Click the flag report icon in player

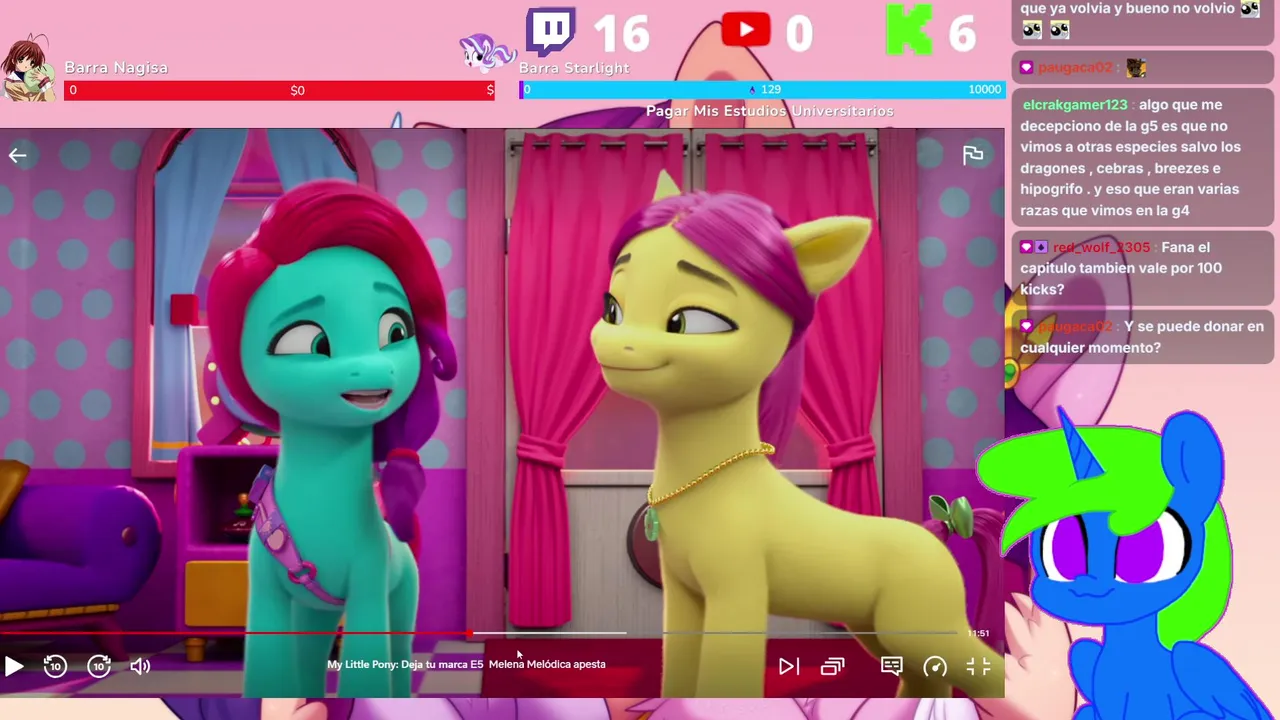(x=973, y=155)
